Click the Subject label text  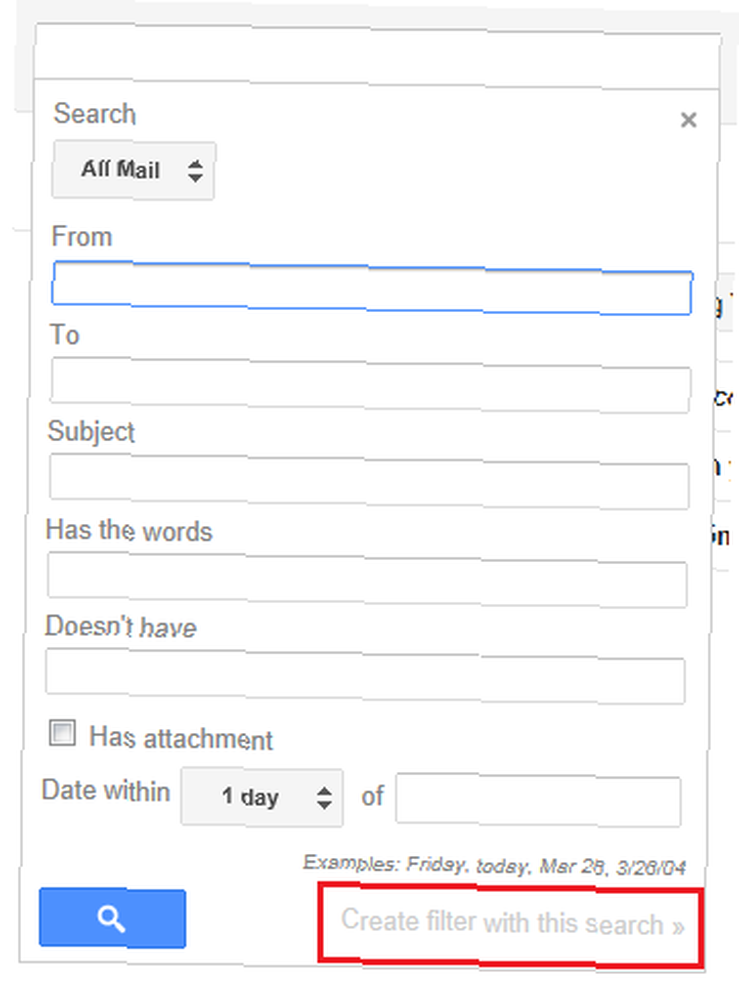coord(91,432)
